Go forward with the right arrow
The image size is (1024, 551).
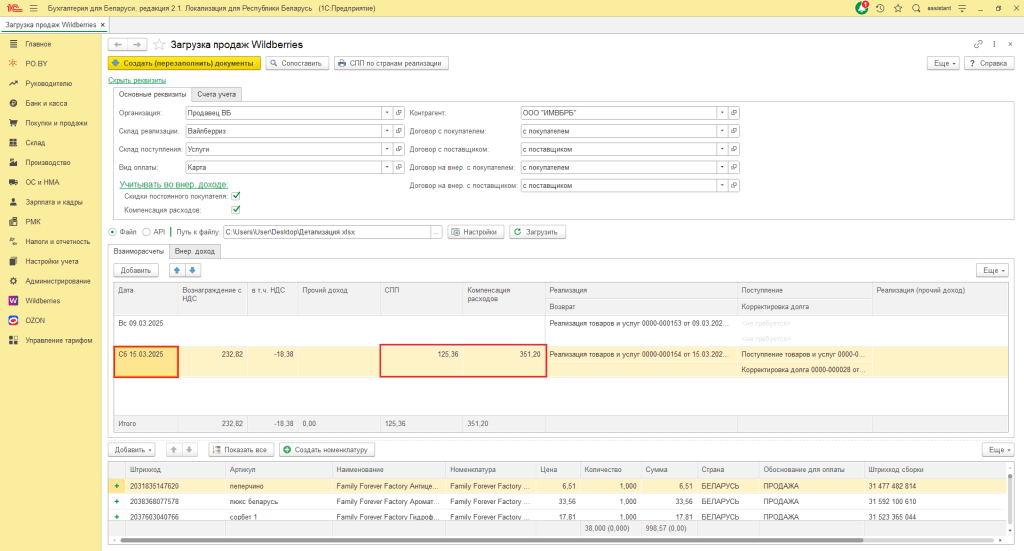tap(137, 44)
